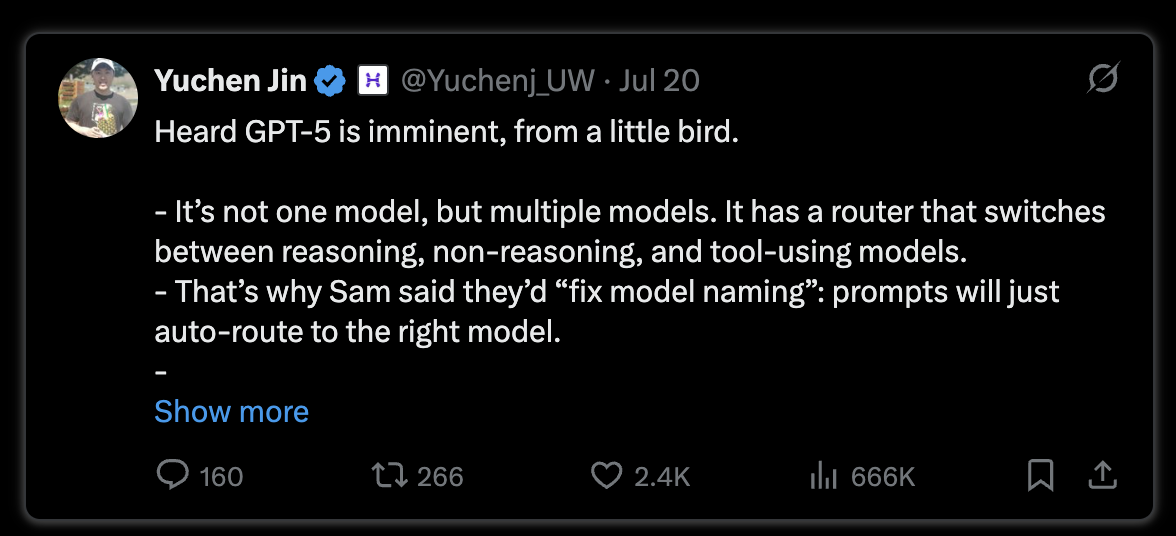The image size is (1176, 536).
Task: Click the reply speech bubble icon
Action: [x=173, y=475]
